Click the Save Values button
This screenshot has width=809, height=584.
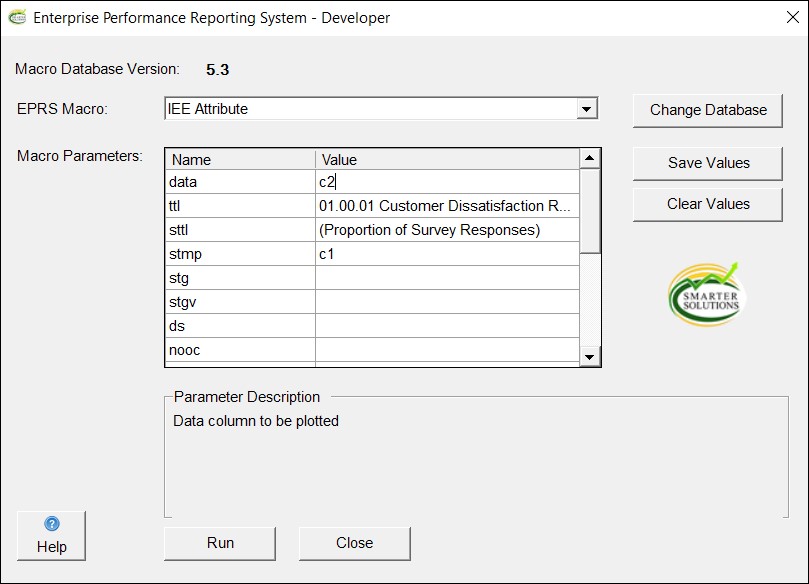pos(708,163)
